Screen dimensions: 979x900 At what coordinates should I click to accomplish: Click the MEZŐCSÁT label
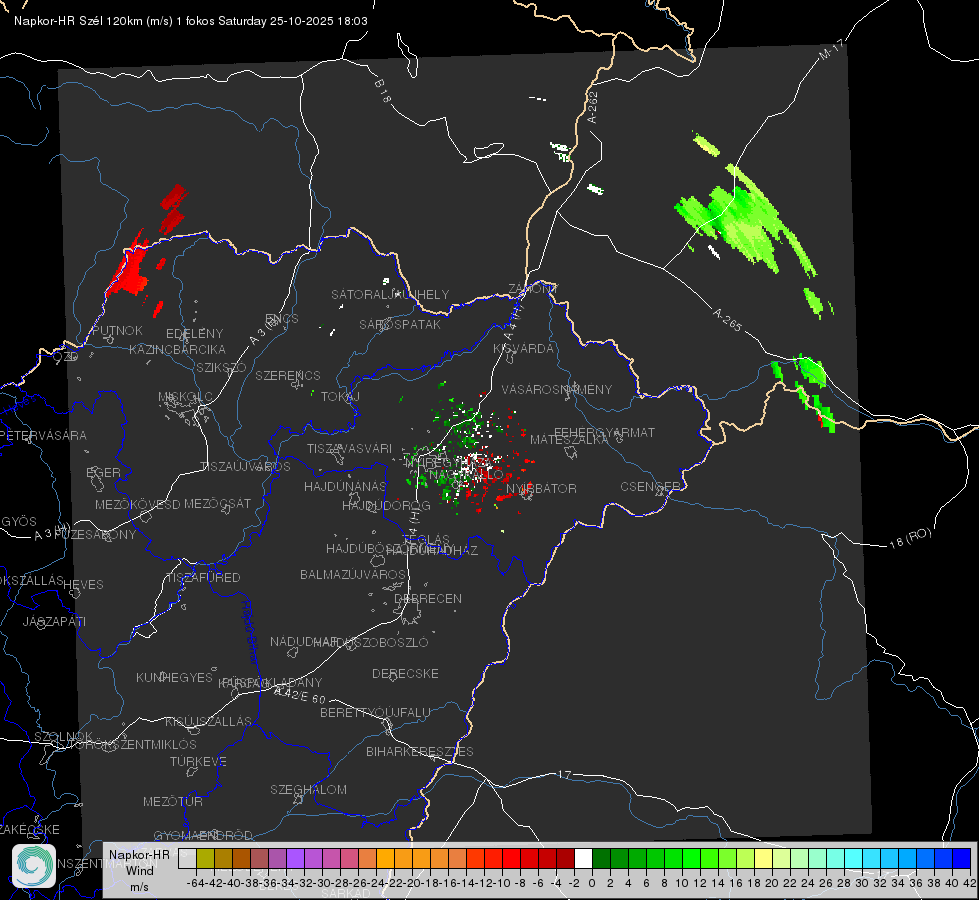click(x=217, y=503)
